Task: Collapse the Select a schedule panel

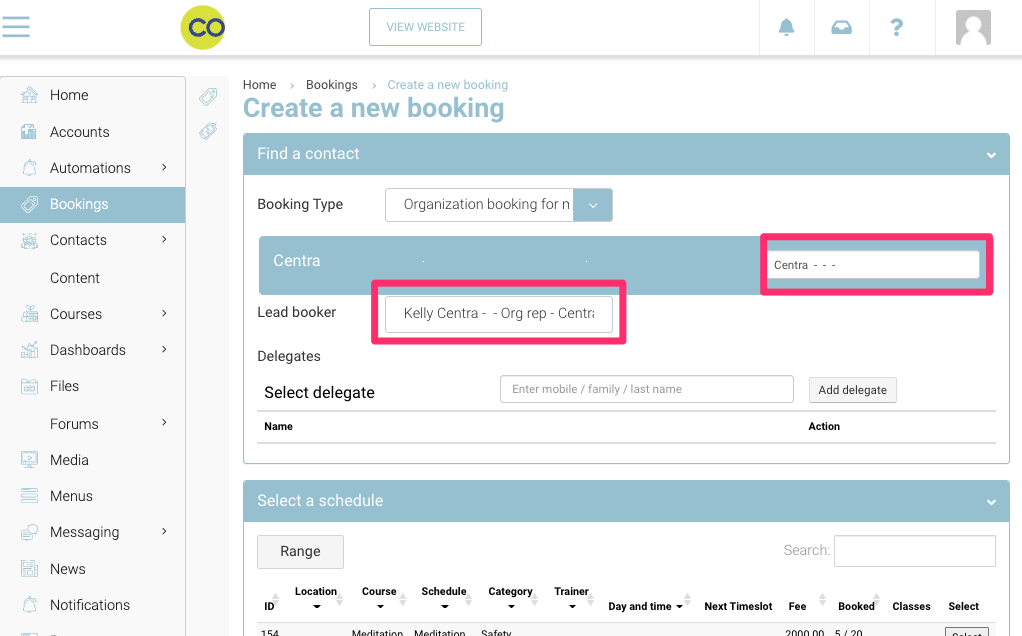Action: 991,502
